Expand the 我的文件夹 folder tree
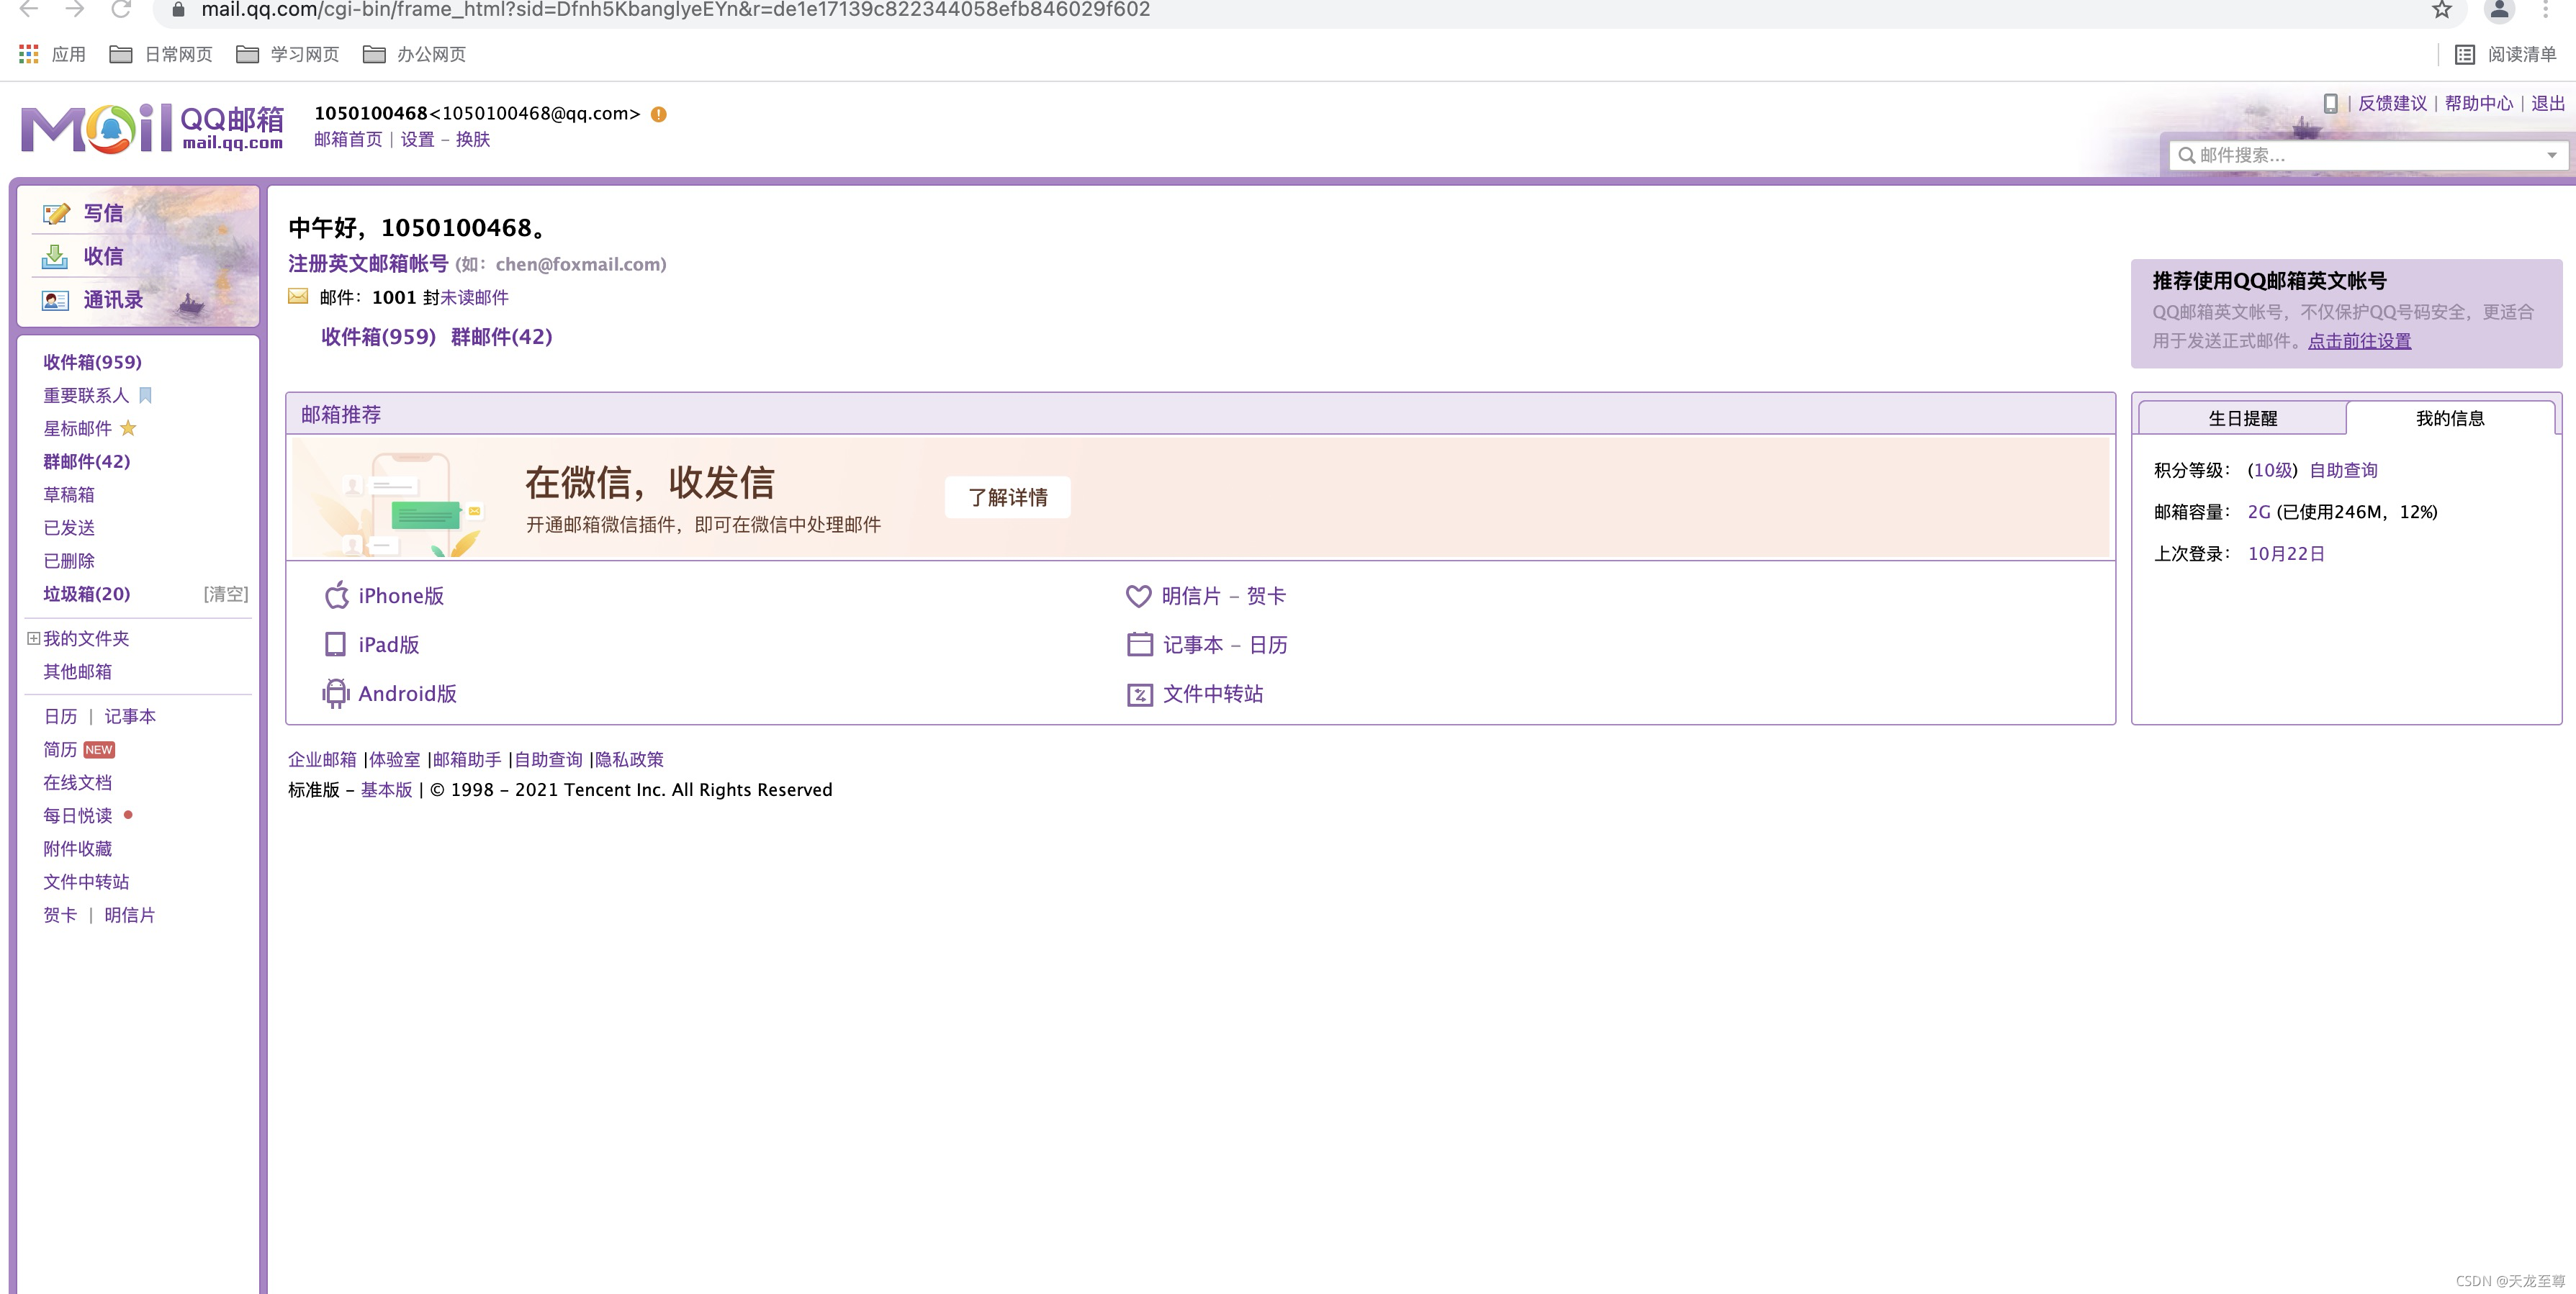 tap(33, 638)
